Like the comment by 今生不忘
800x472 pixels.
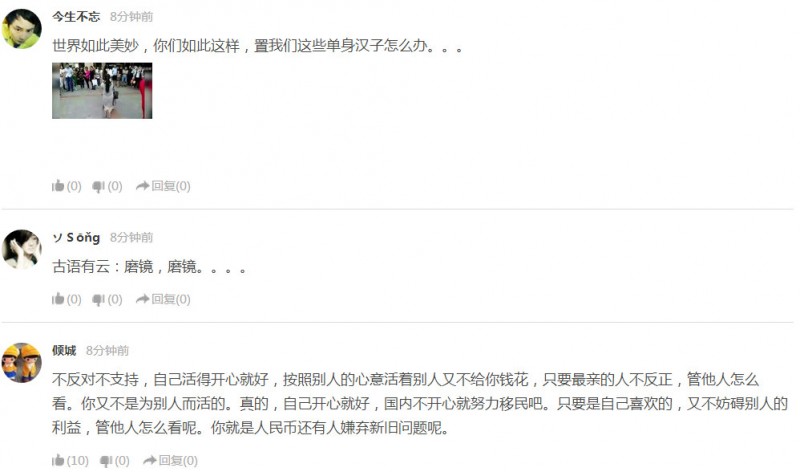pos(66,186)
